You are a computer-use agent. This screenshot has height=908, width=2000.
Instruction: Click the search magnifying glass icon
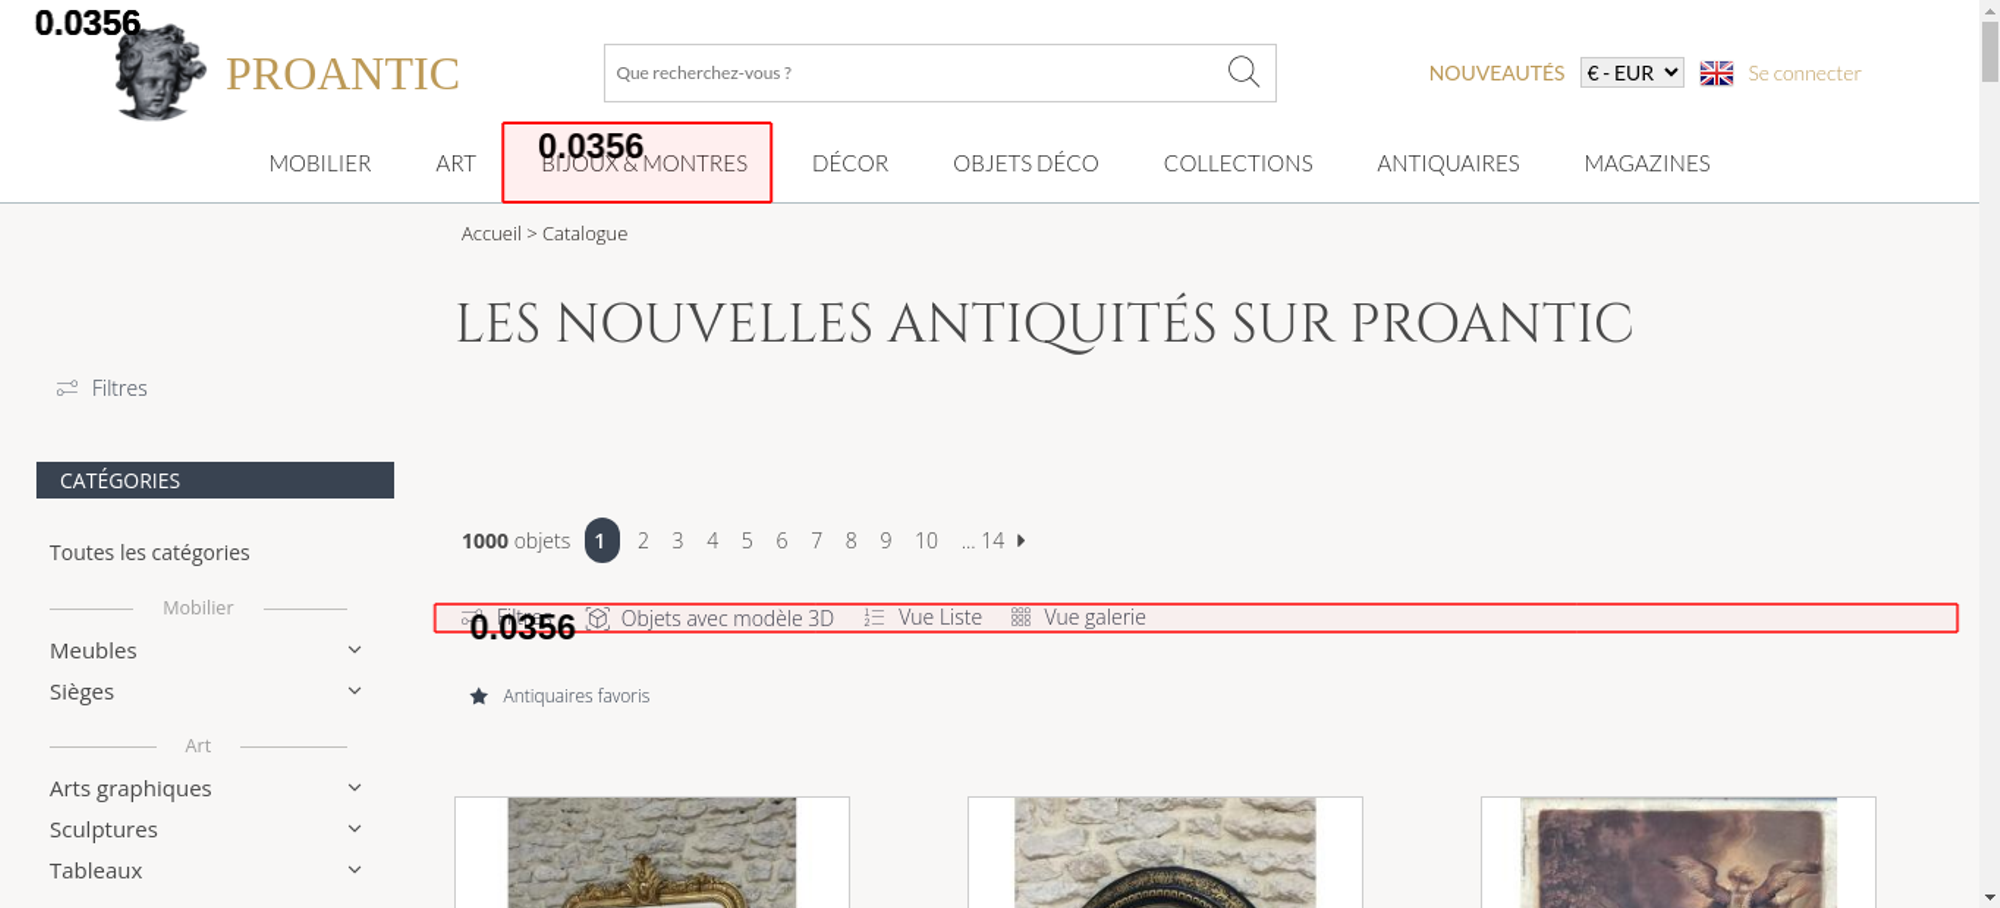[x=1243, y=72]
